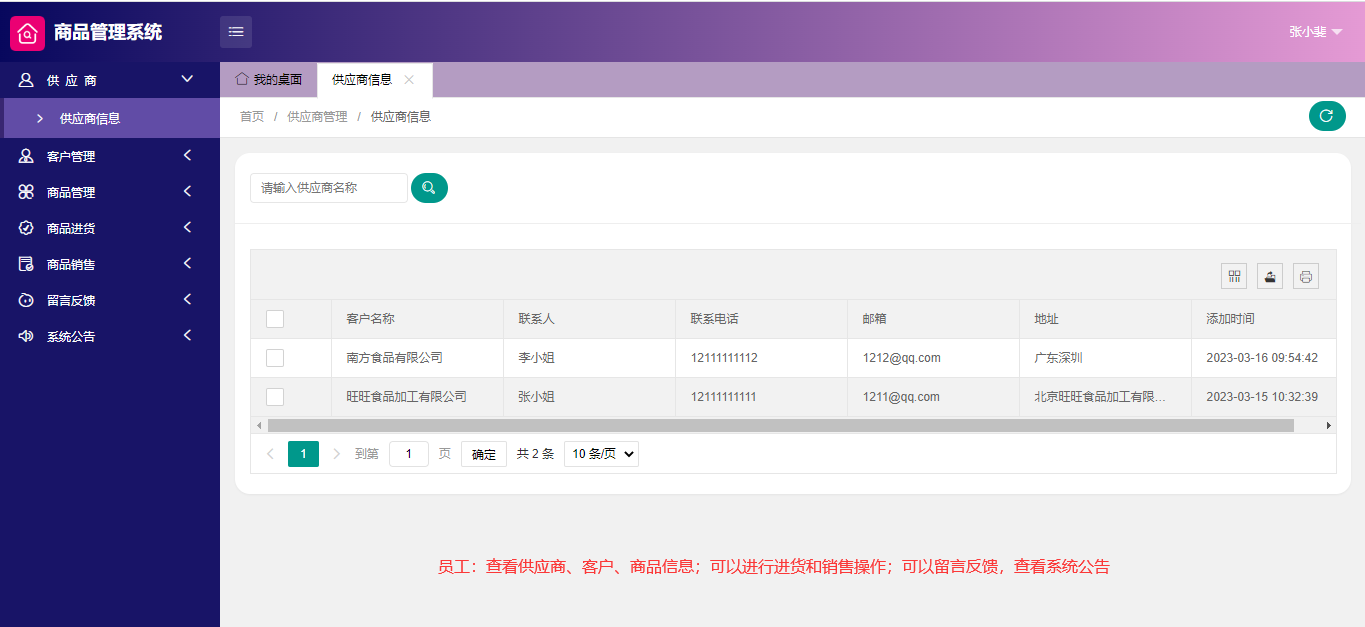1365x627 pixels.
Task: Switch to the 我的桌面 tab
Action: click(268, 80)
